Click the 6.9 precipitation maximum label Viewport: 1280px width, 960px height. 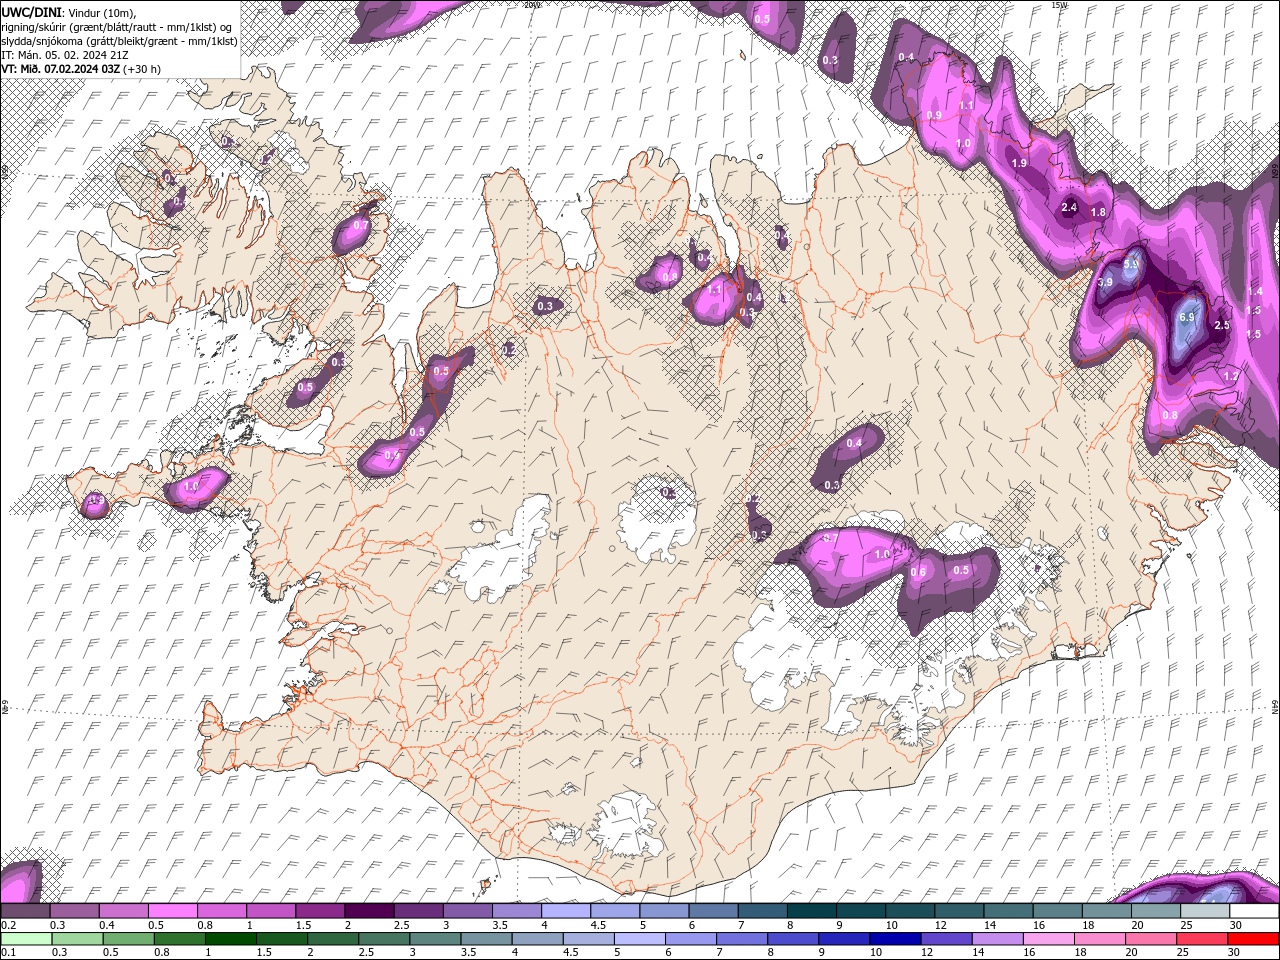point(1187,317)
